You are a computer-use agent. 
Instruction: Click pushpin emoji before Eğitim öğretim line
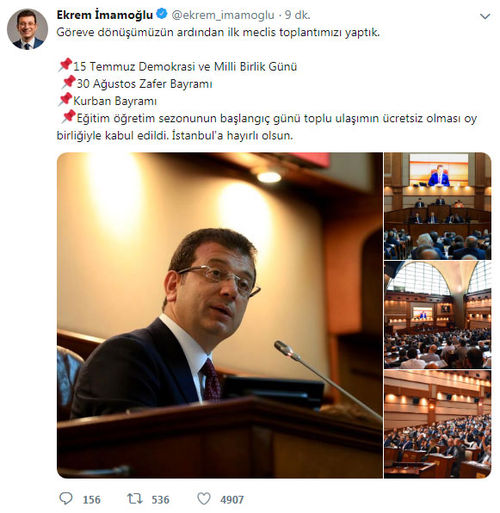click(x=69, y=117)
